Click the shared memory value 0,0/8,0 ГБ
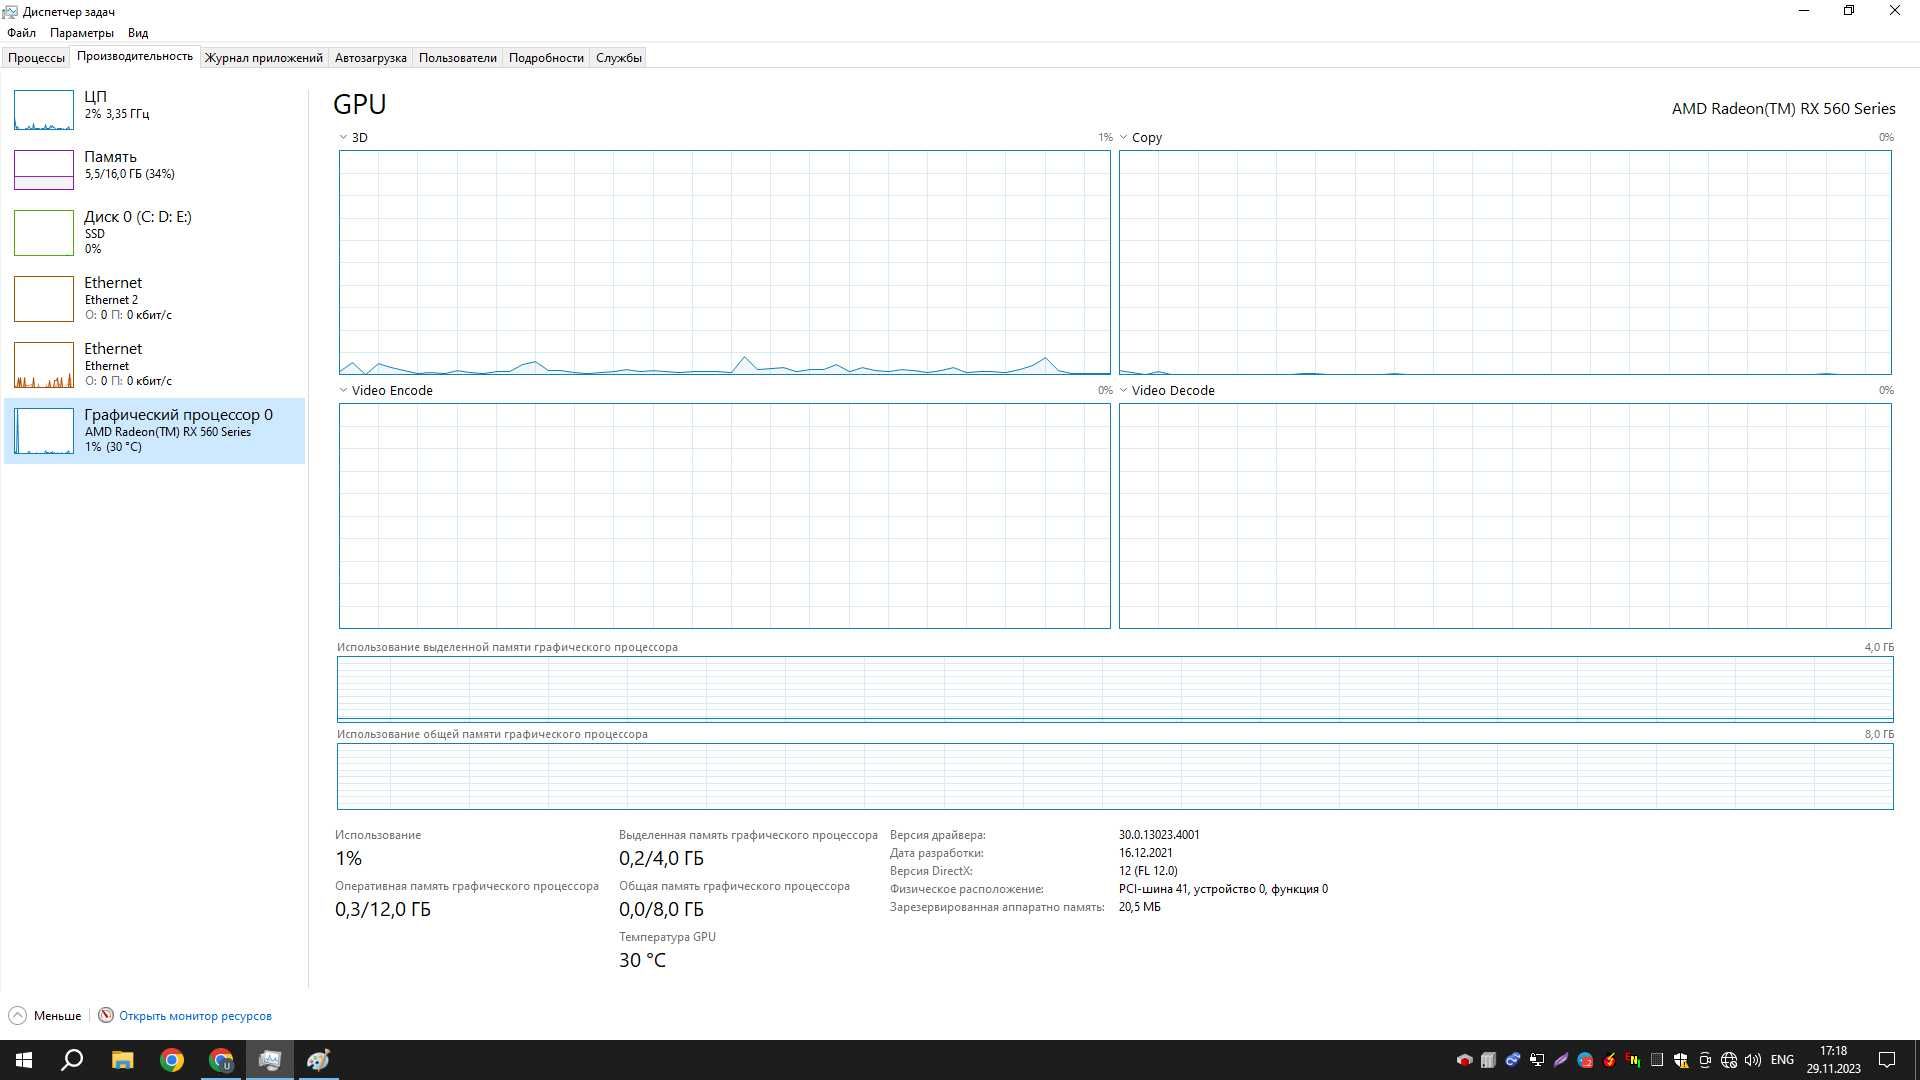Screen dimensions: 1920x1080 (x=661, y=910)
